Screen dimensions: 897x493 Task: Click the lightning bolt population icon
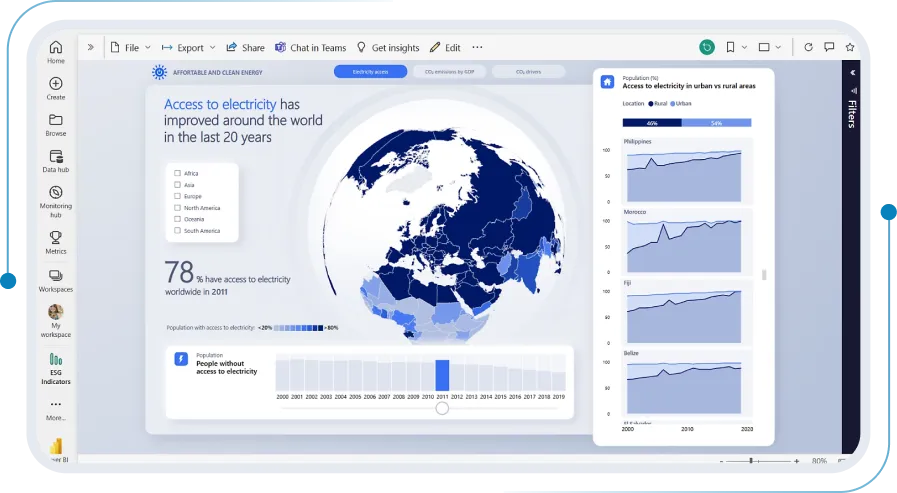(x=181, y=359)
